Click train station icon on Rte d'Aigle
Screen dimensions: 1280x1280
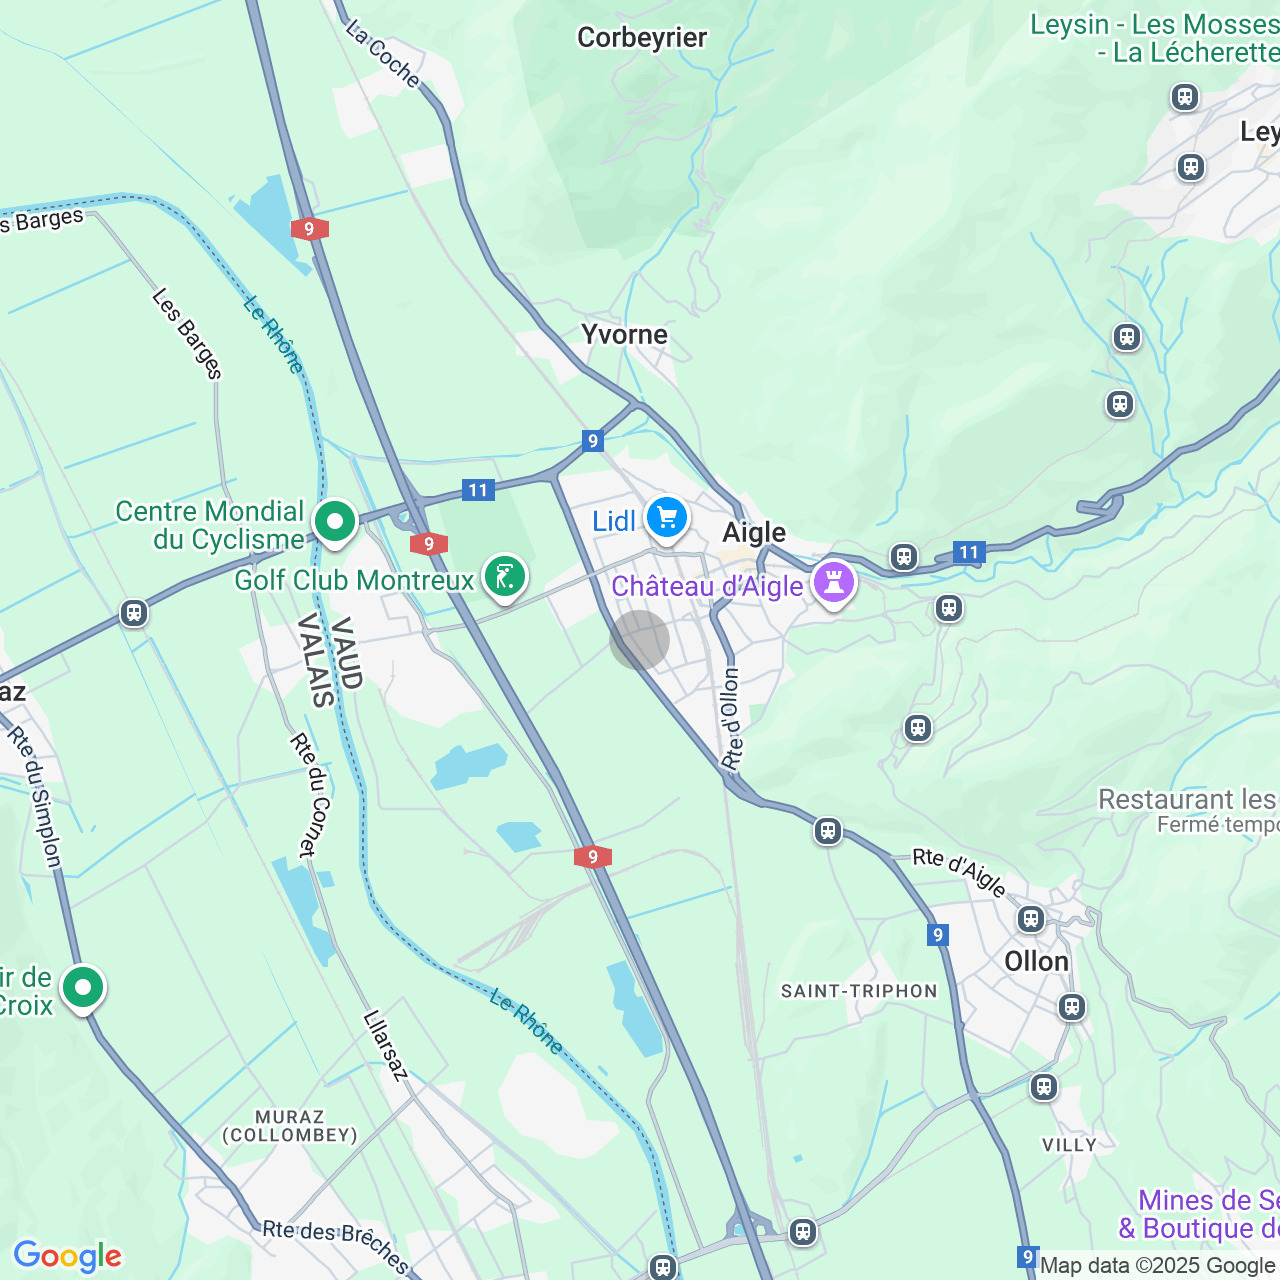click(x=828, y=831)
